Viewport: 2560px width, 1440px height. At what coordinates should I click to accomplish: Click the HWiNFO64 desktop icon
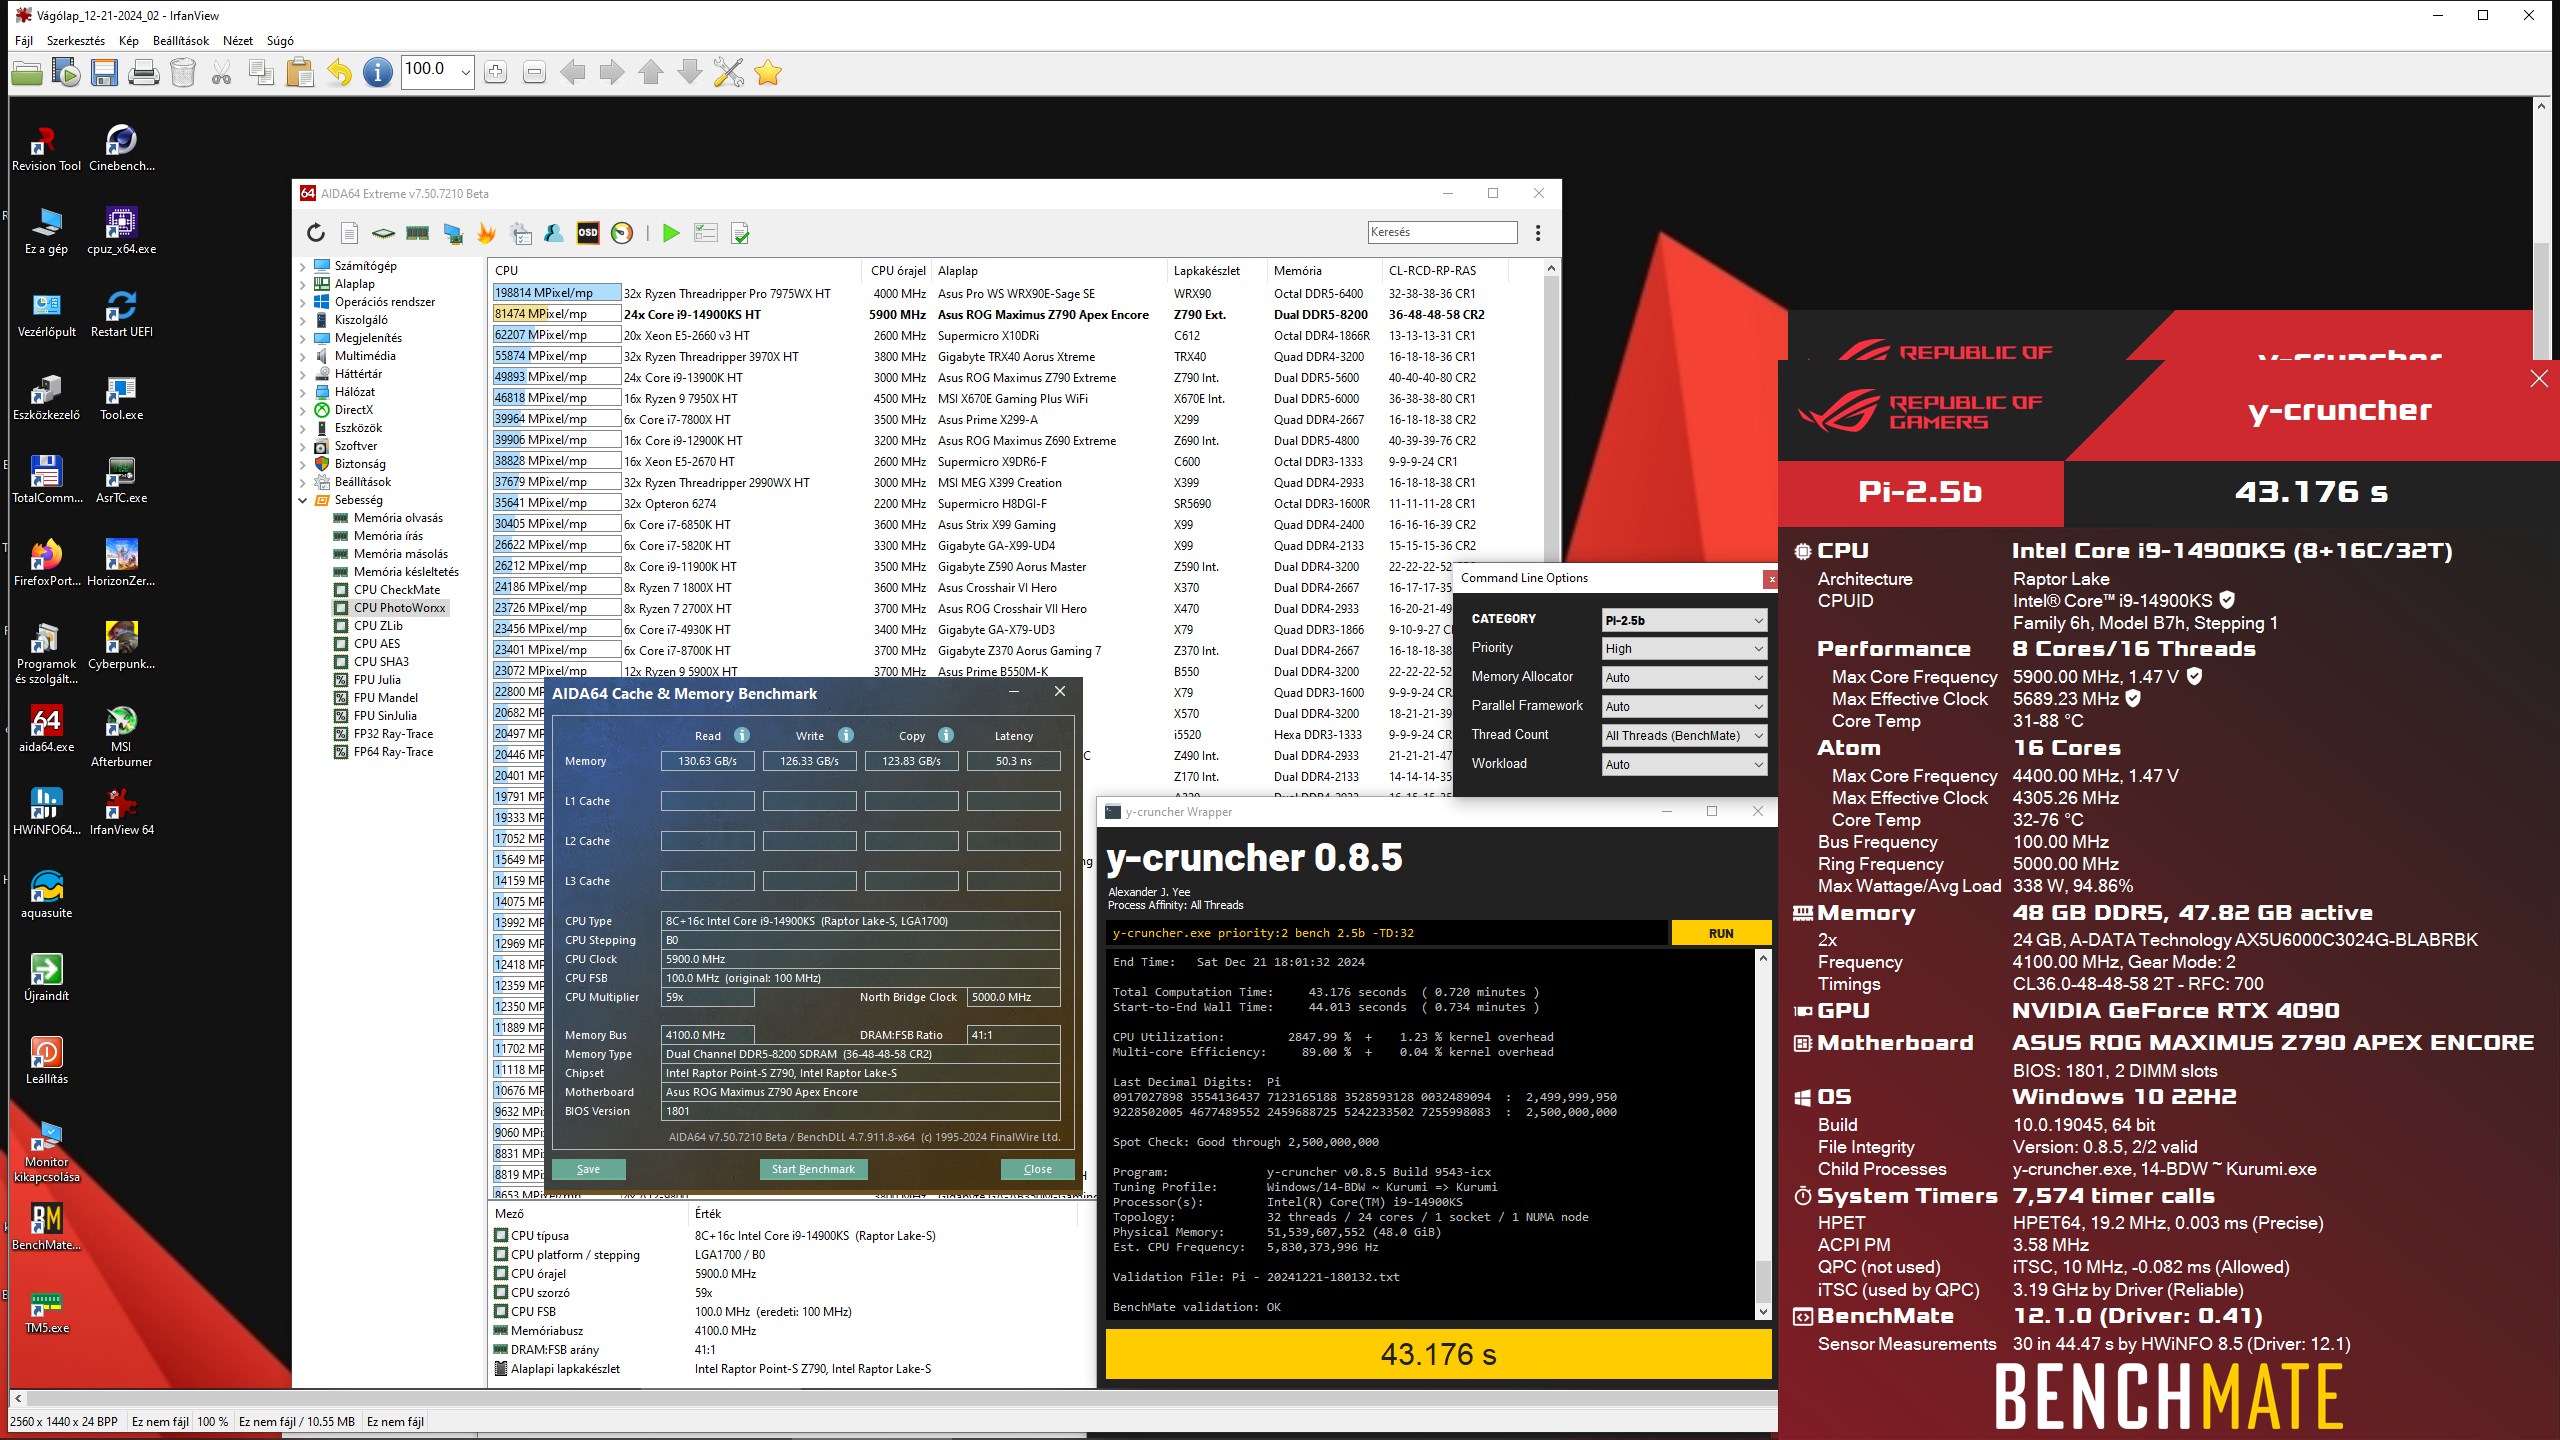coord(47,811)
